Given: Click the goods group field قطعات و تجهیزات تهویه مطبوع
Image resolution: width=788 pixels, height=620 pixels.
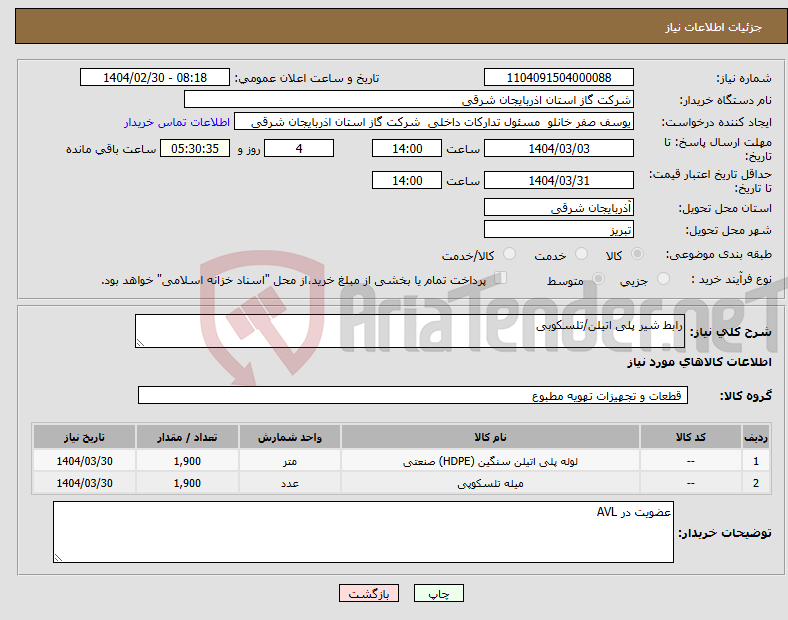Looking at the screenshot, I should 413,395.
